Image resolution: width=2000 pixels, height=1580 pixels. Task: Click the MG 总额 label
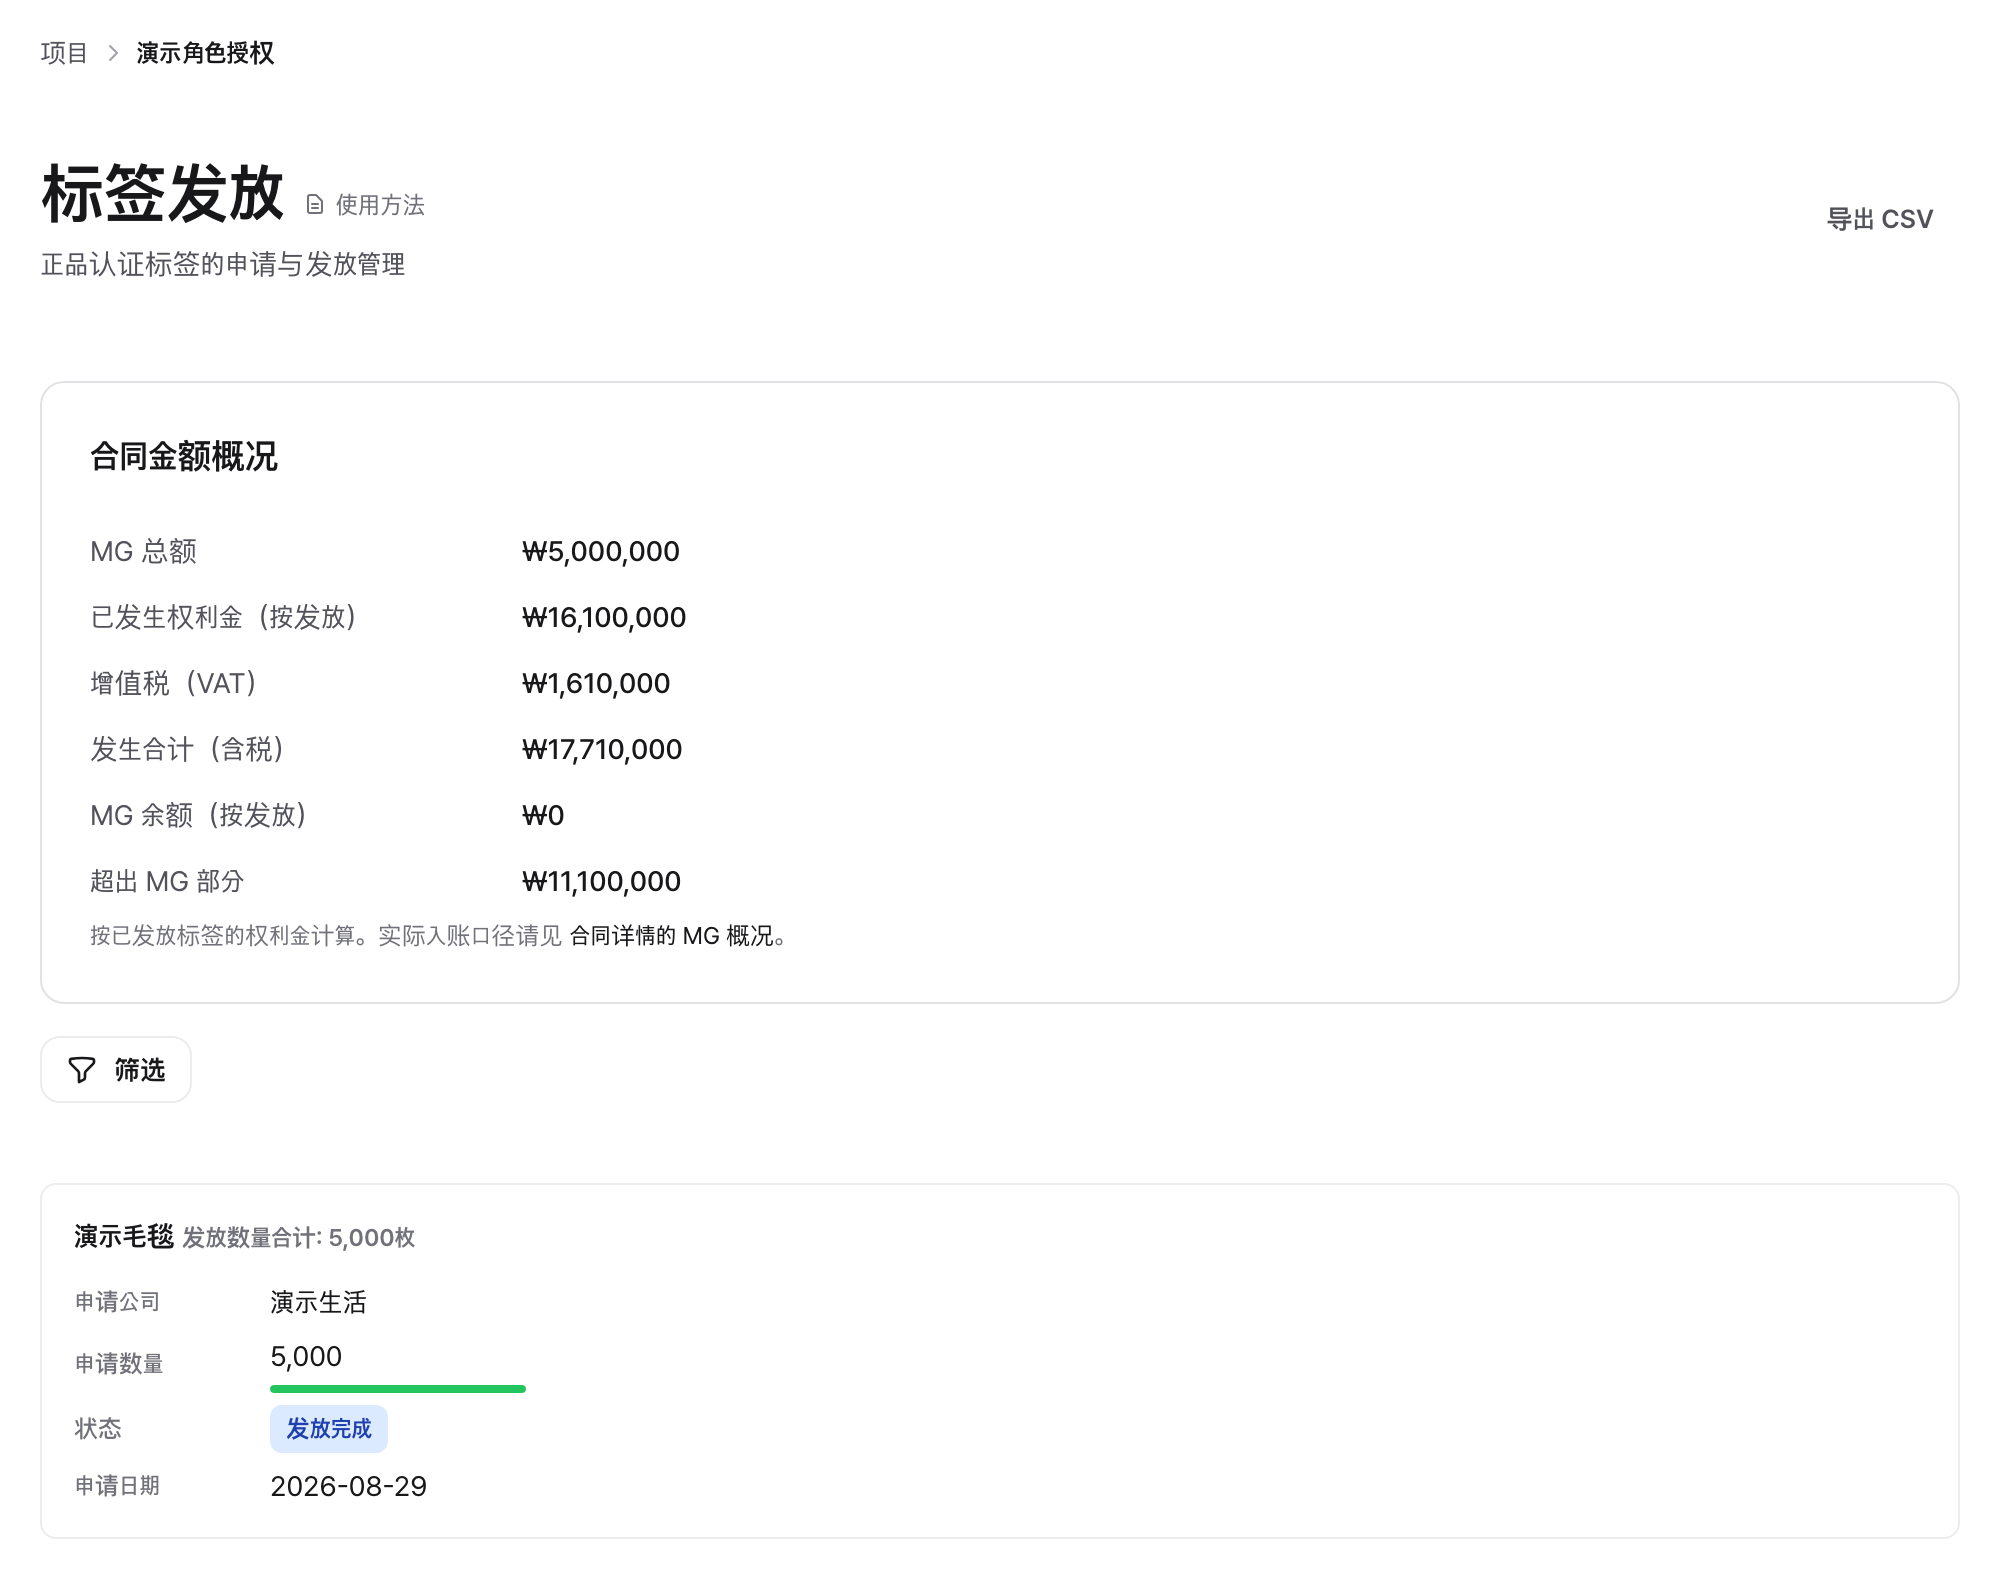click(144, 551)
